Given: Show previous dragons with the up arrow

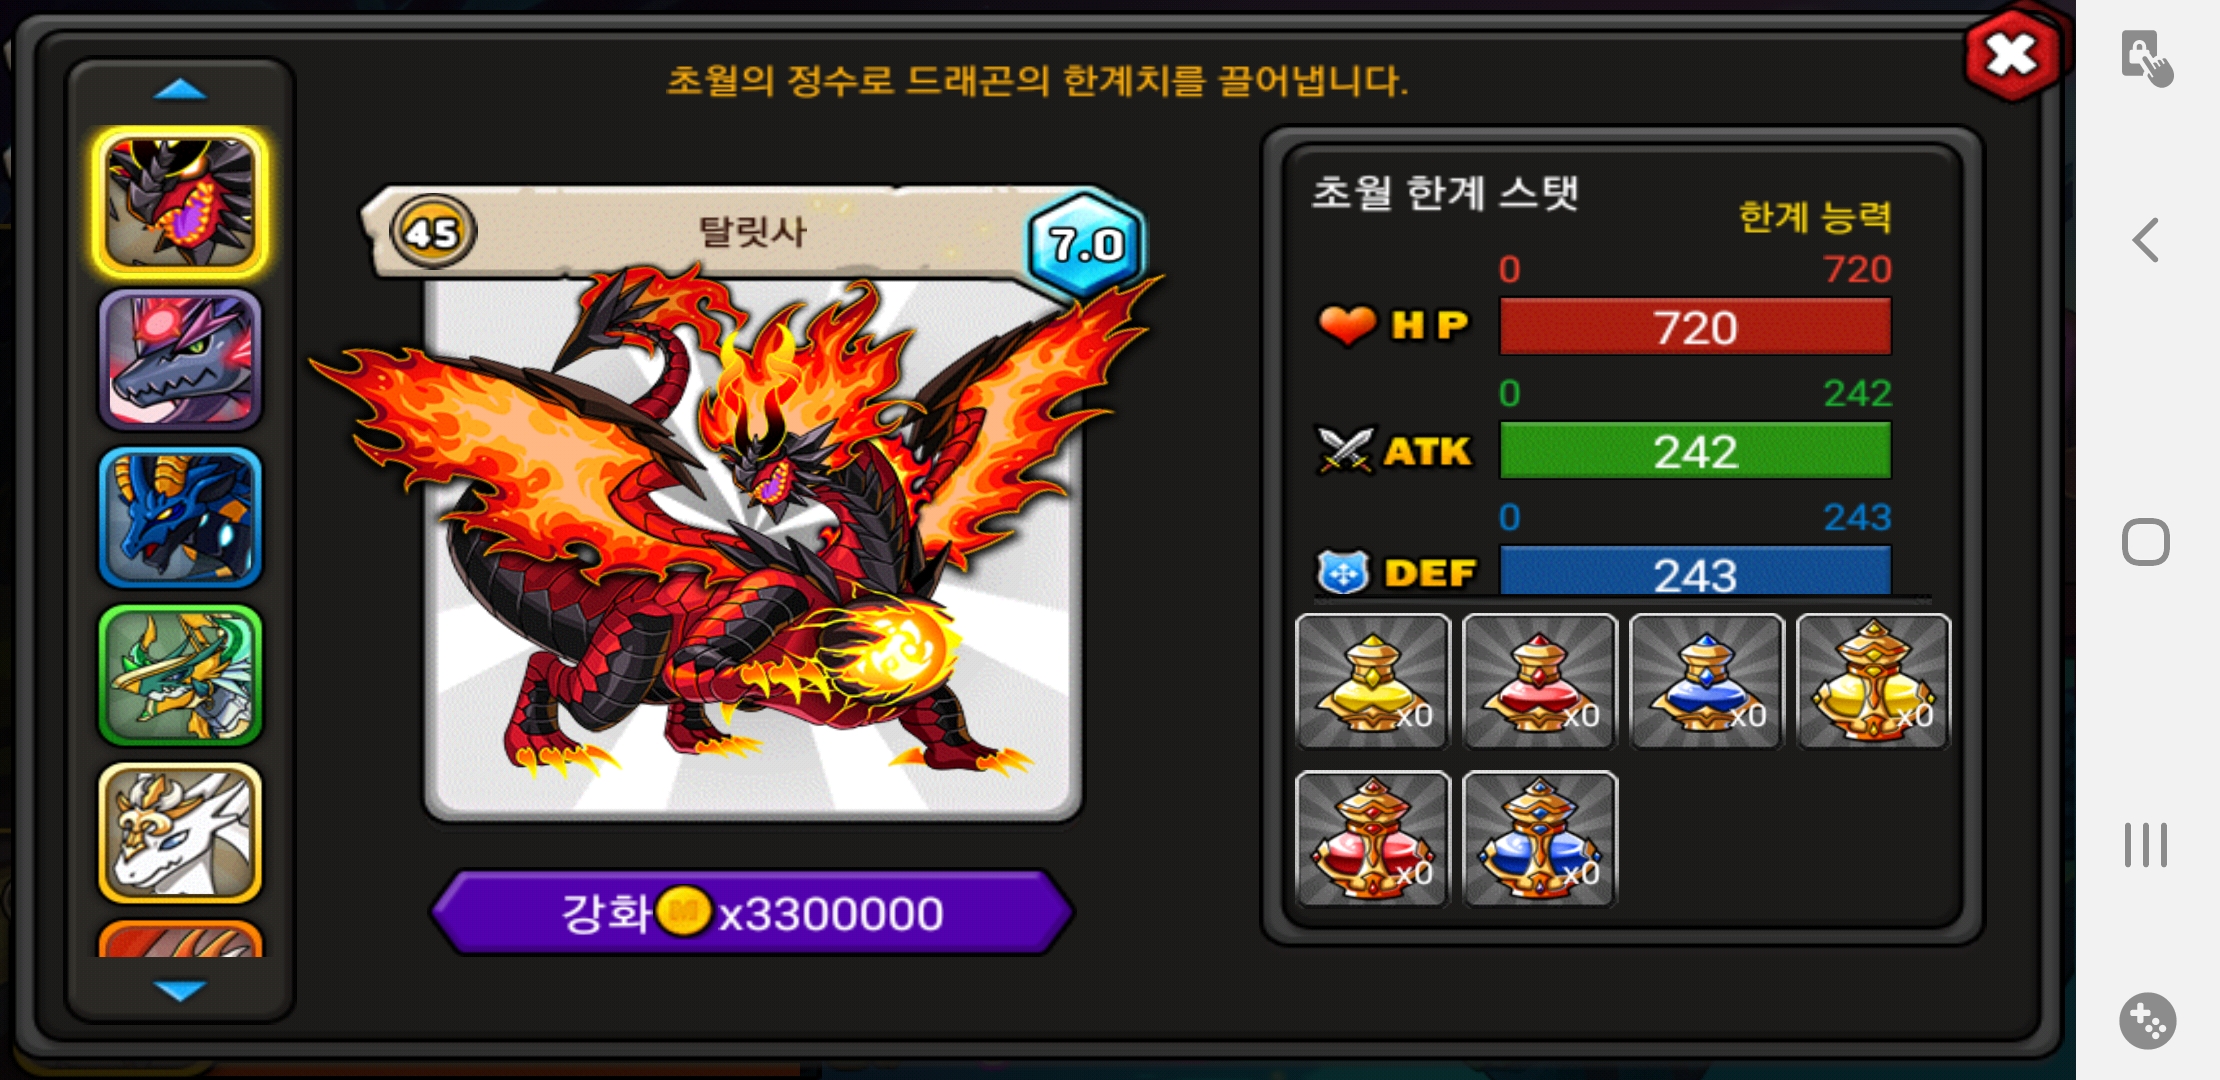Looking at the screenshot, I should click(180, 90).
